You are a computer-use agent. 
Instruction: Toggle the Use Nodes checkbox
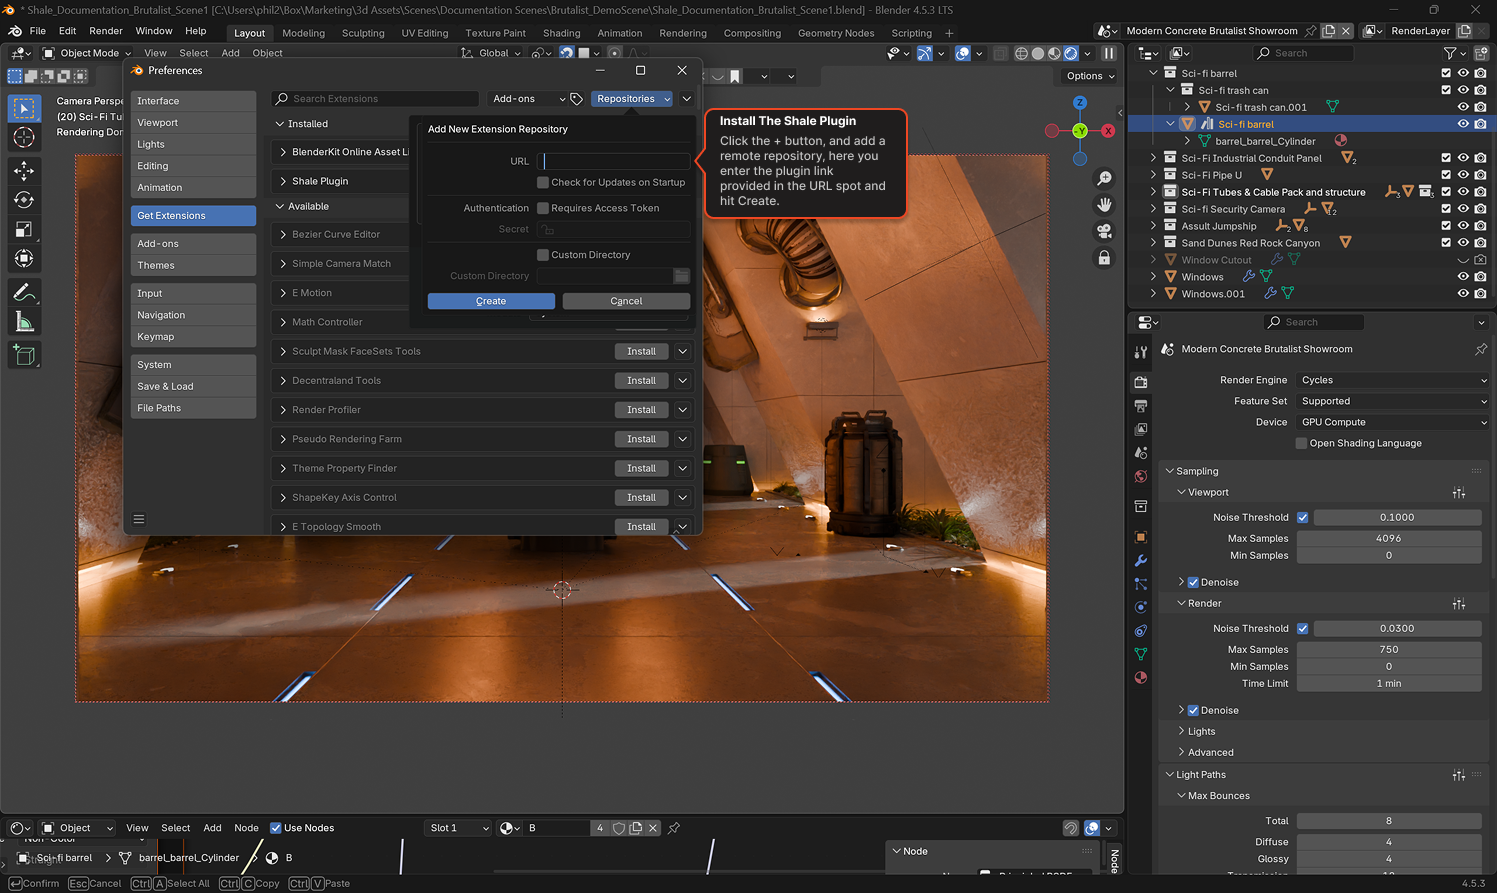tap(276, 828)
